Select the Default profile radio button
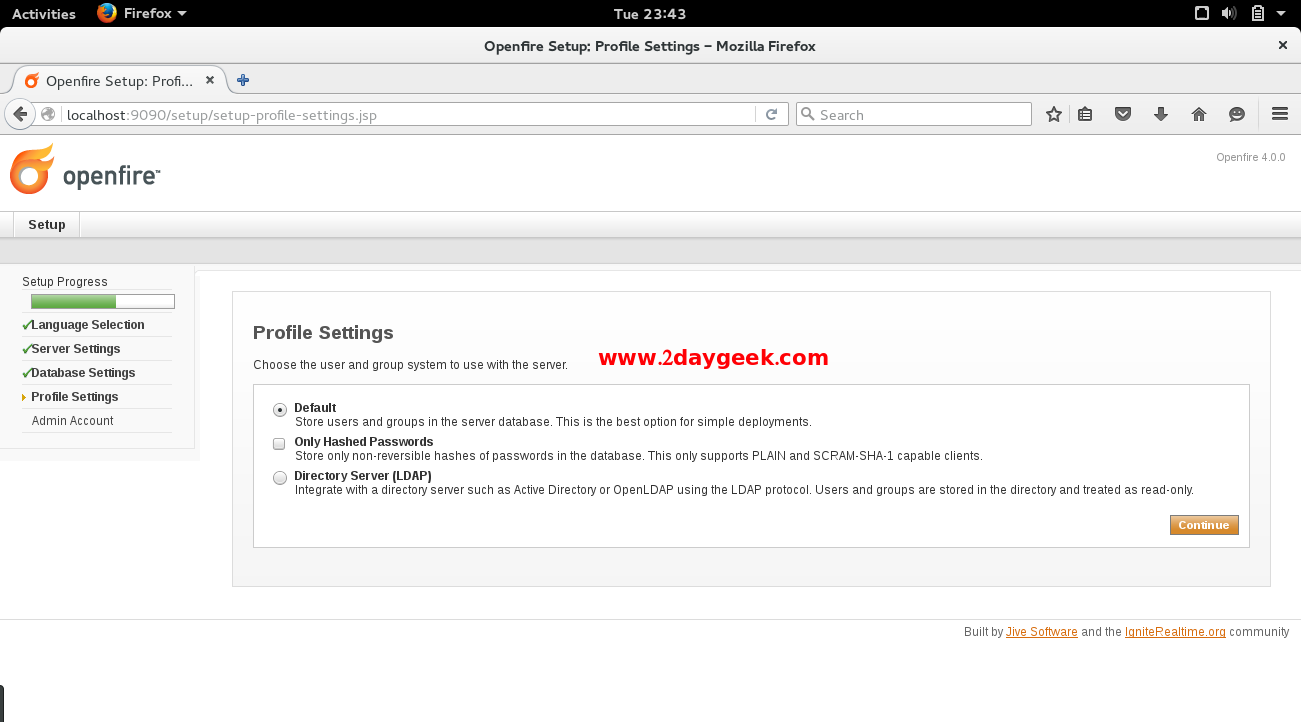Screen dimensions: 1301x722 pos(280,410)
